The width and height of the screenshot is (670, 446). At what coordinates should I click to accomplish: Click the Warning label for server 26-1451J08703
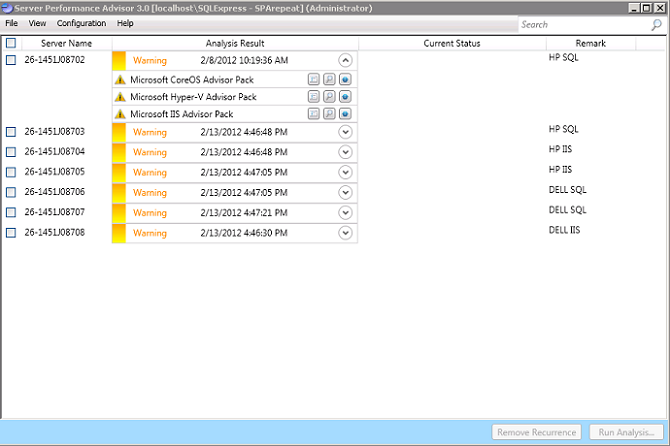pos(150,132)
